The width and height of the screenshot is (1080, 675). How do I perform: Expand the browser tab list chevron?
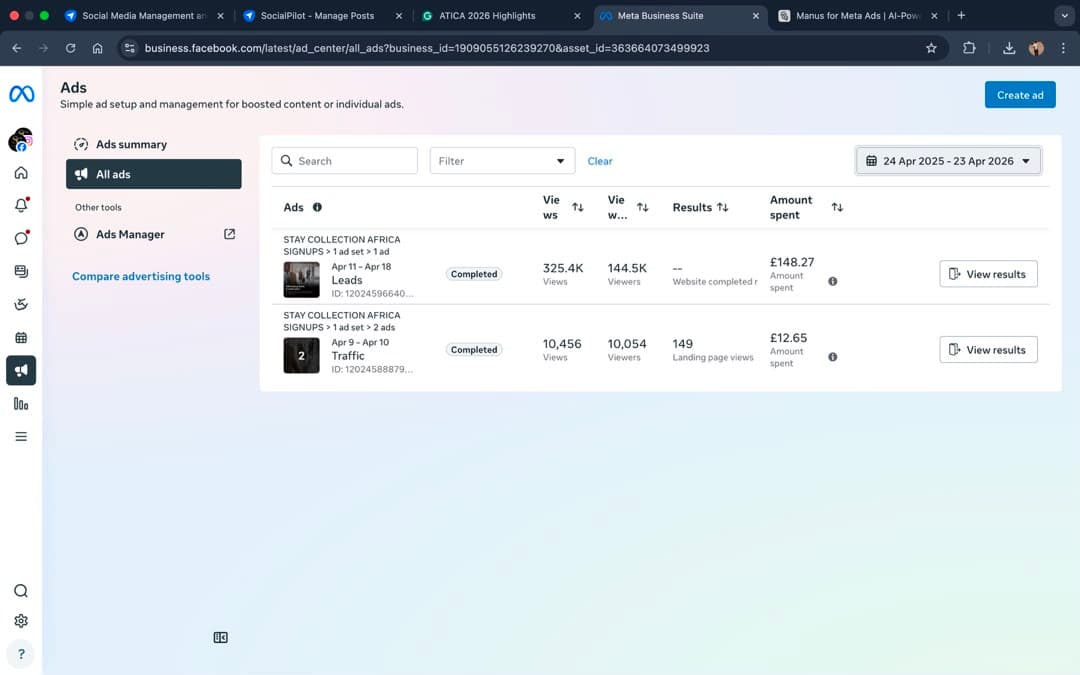pos(1064,16)
